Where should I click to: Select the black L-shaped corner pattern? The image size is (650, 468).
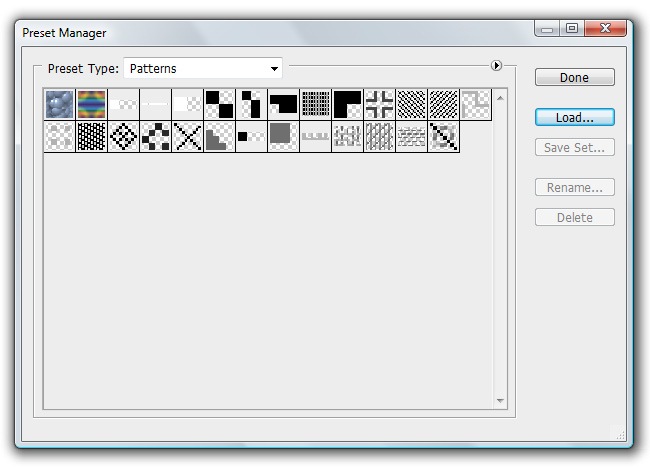point(347,104)
